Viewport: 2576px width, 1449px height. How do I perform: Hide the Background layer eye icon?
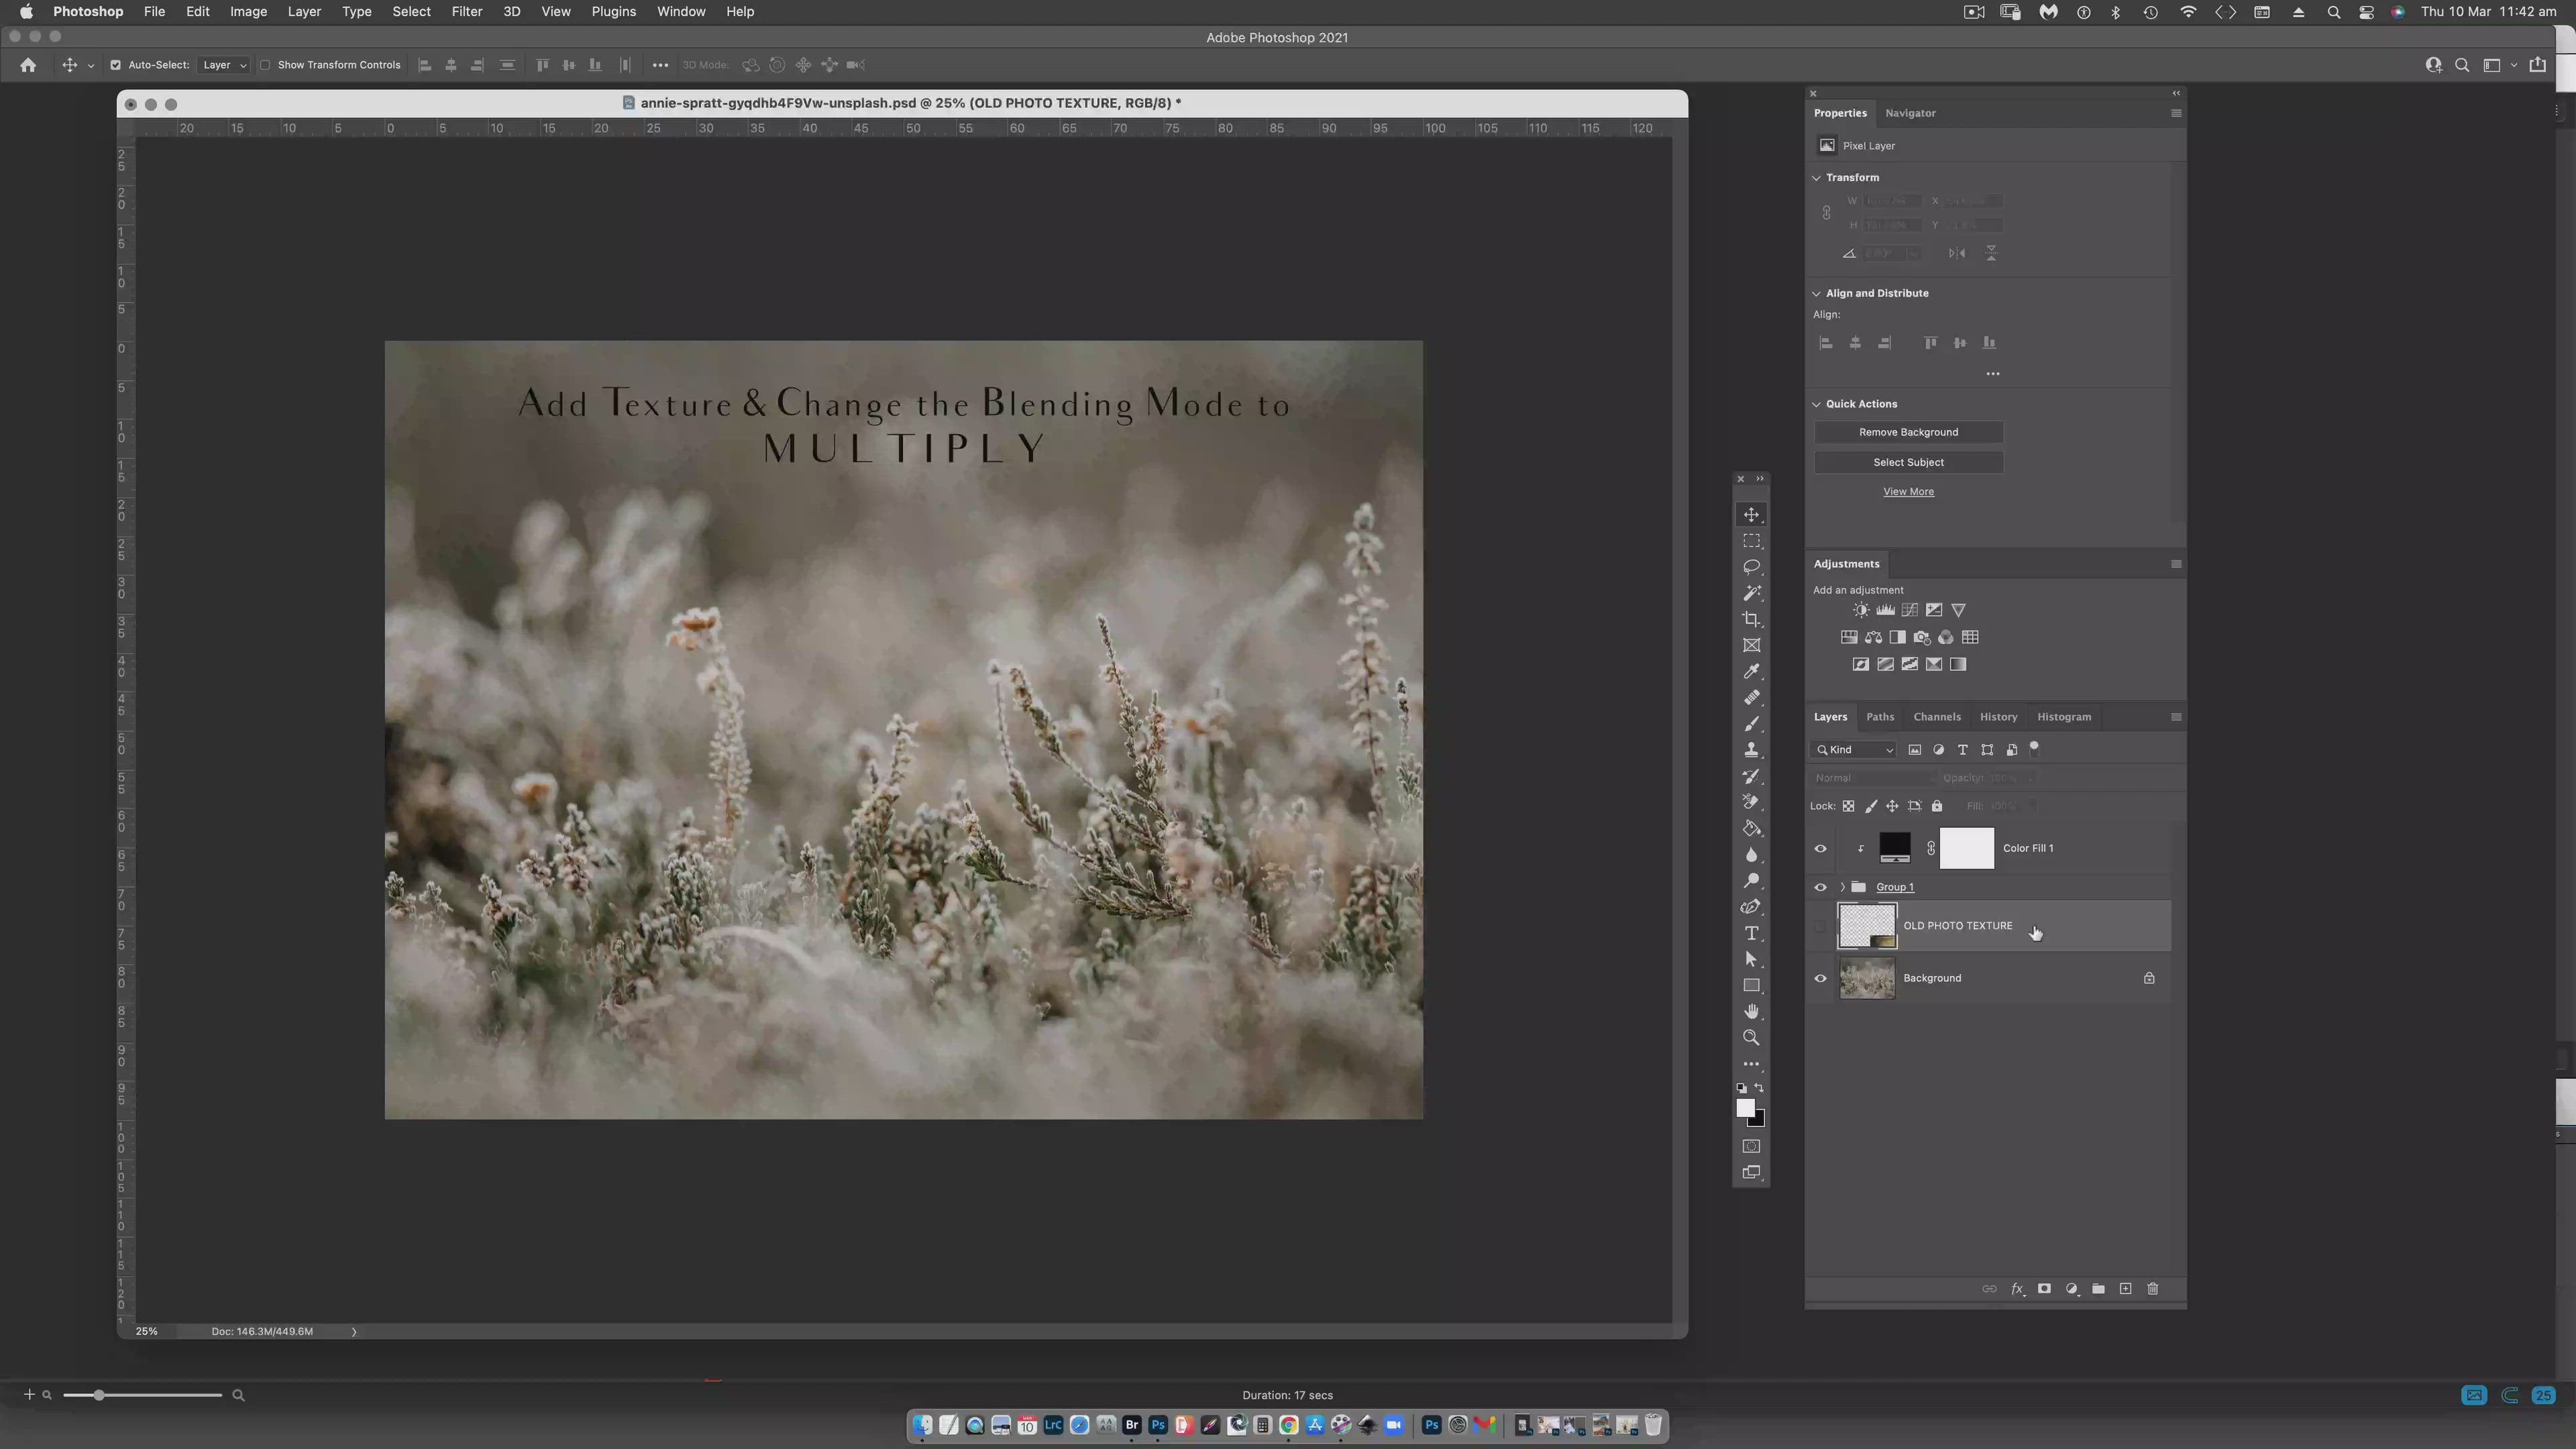(1820, 978)
